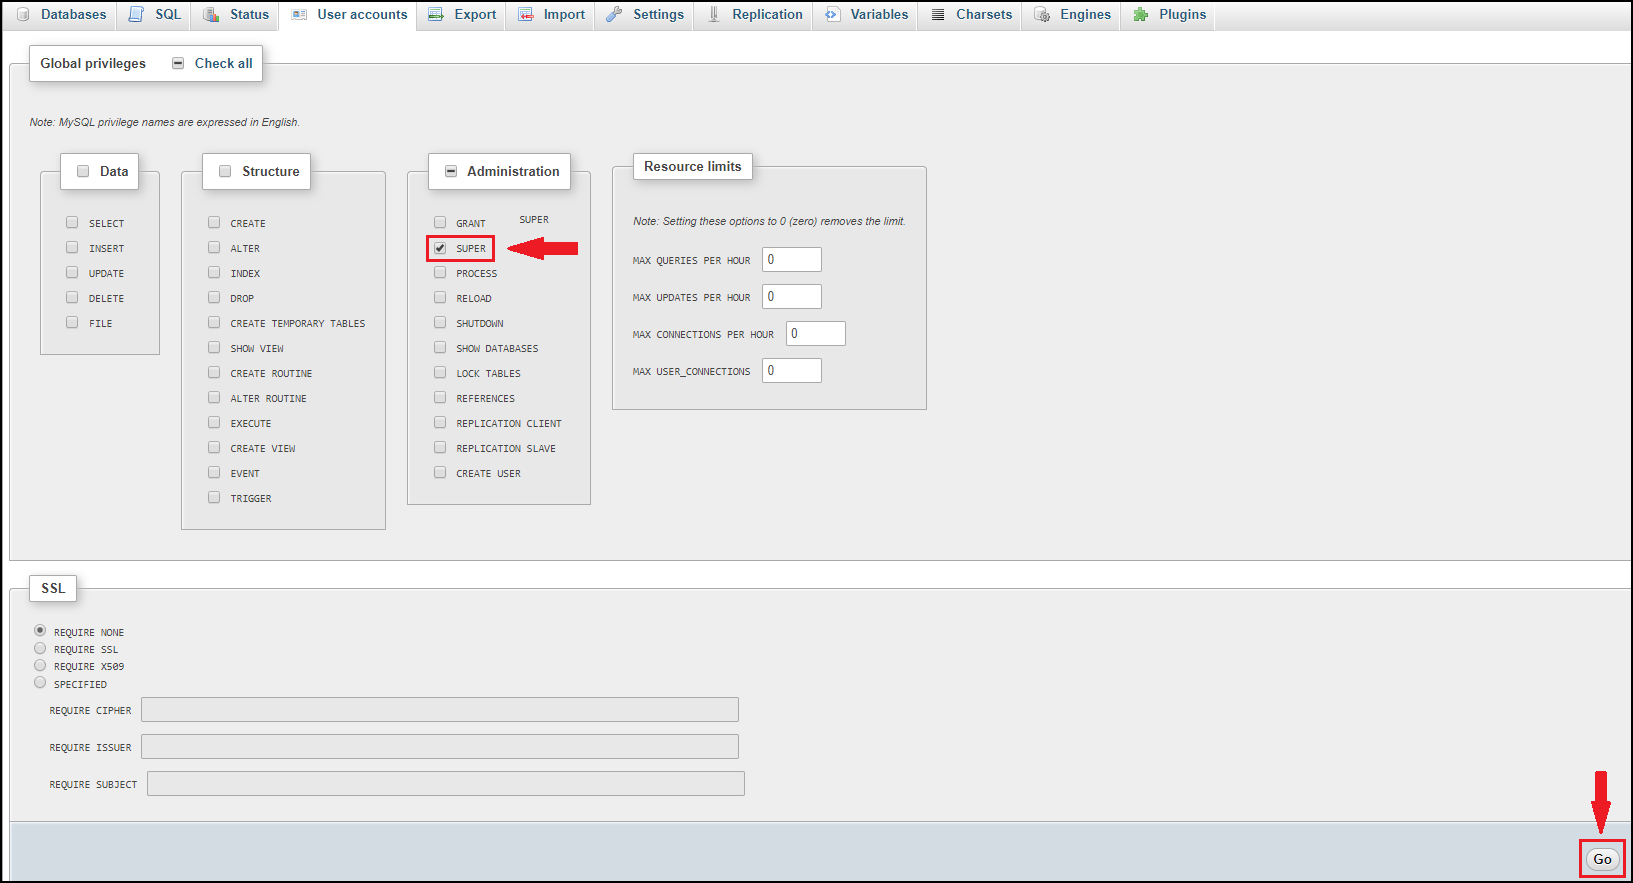Click the Databases tab icon
This screenshot has width=1633, height=883.
(23, 15)
